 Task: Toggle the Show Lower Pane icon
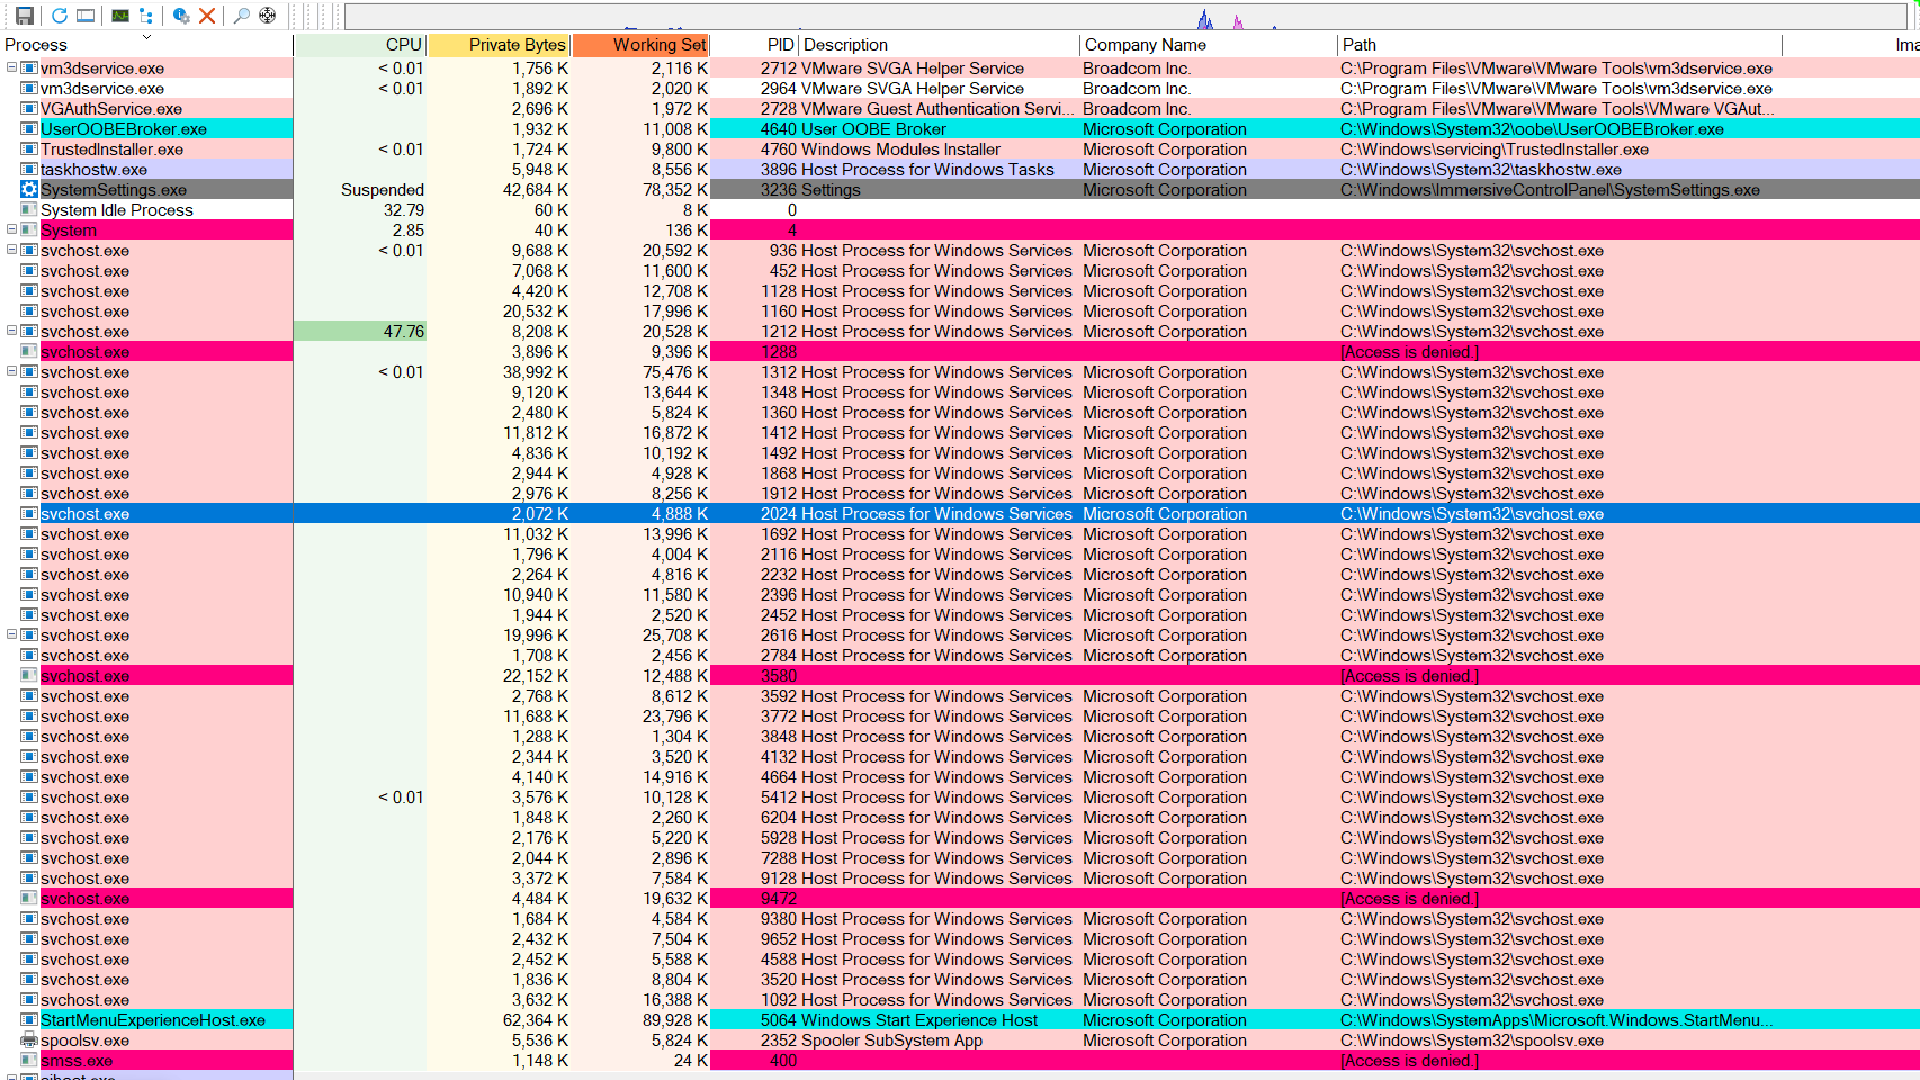point(86,15)
